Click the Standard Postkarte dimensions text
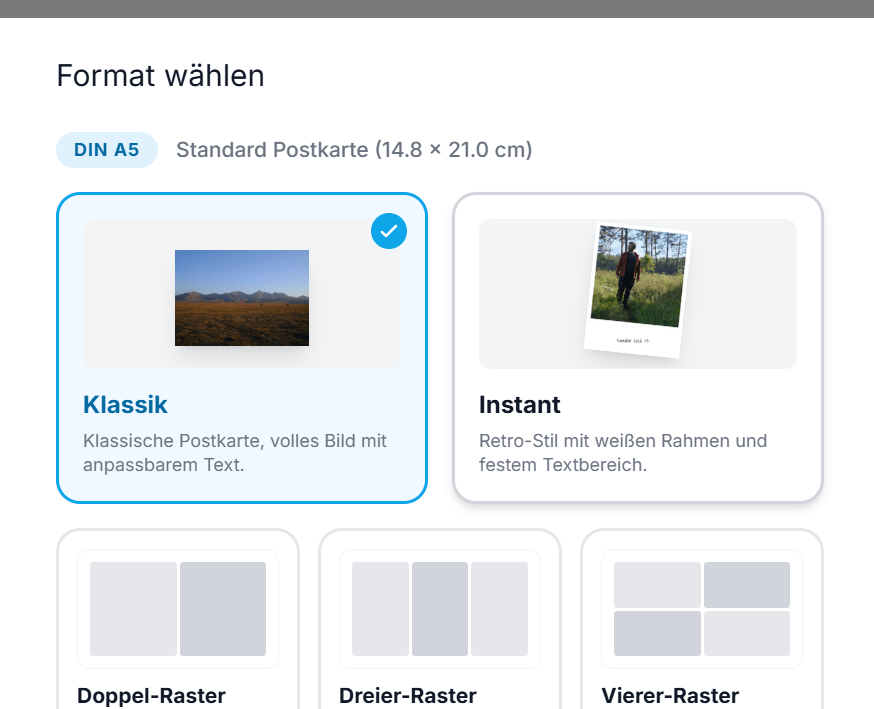 [353, 149]
